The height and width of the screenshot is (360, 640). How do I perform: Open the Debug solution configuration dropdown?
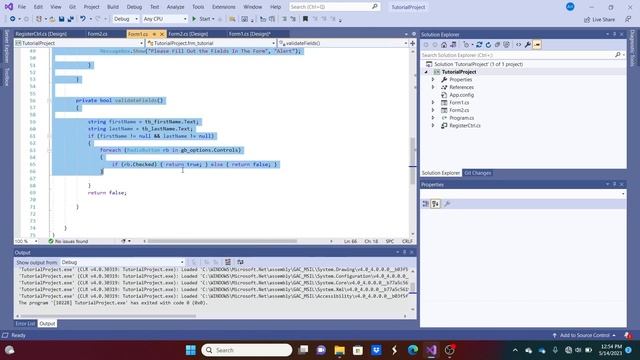126,19
